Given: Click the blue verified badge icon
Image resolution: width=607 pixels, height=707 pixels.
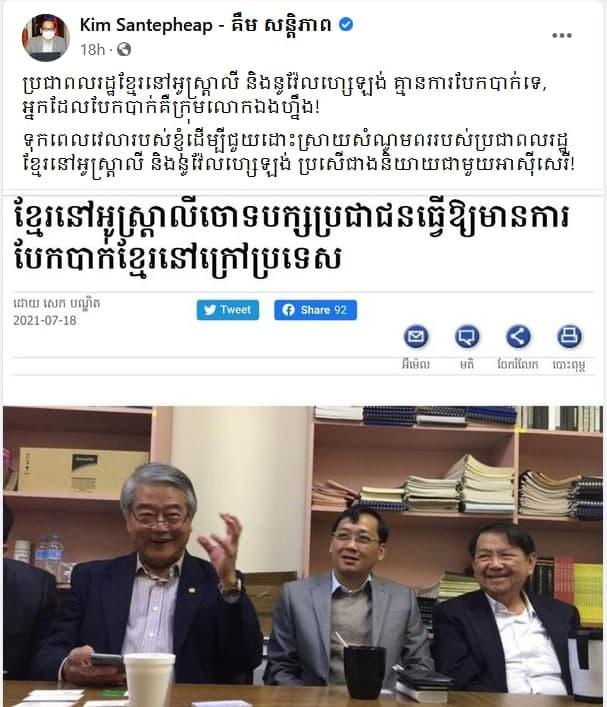Looking at the screenshot, I should [346, 24].
